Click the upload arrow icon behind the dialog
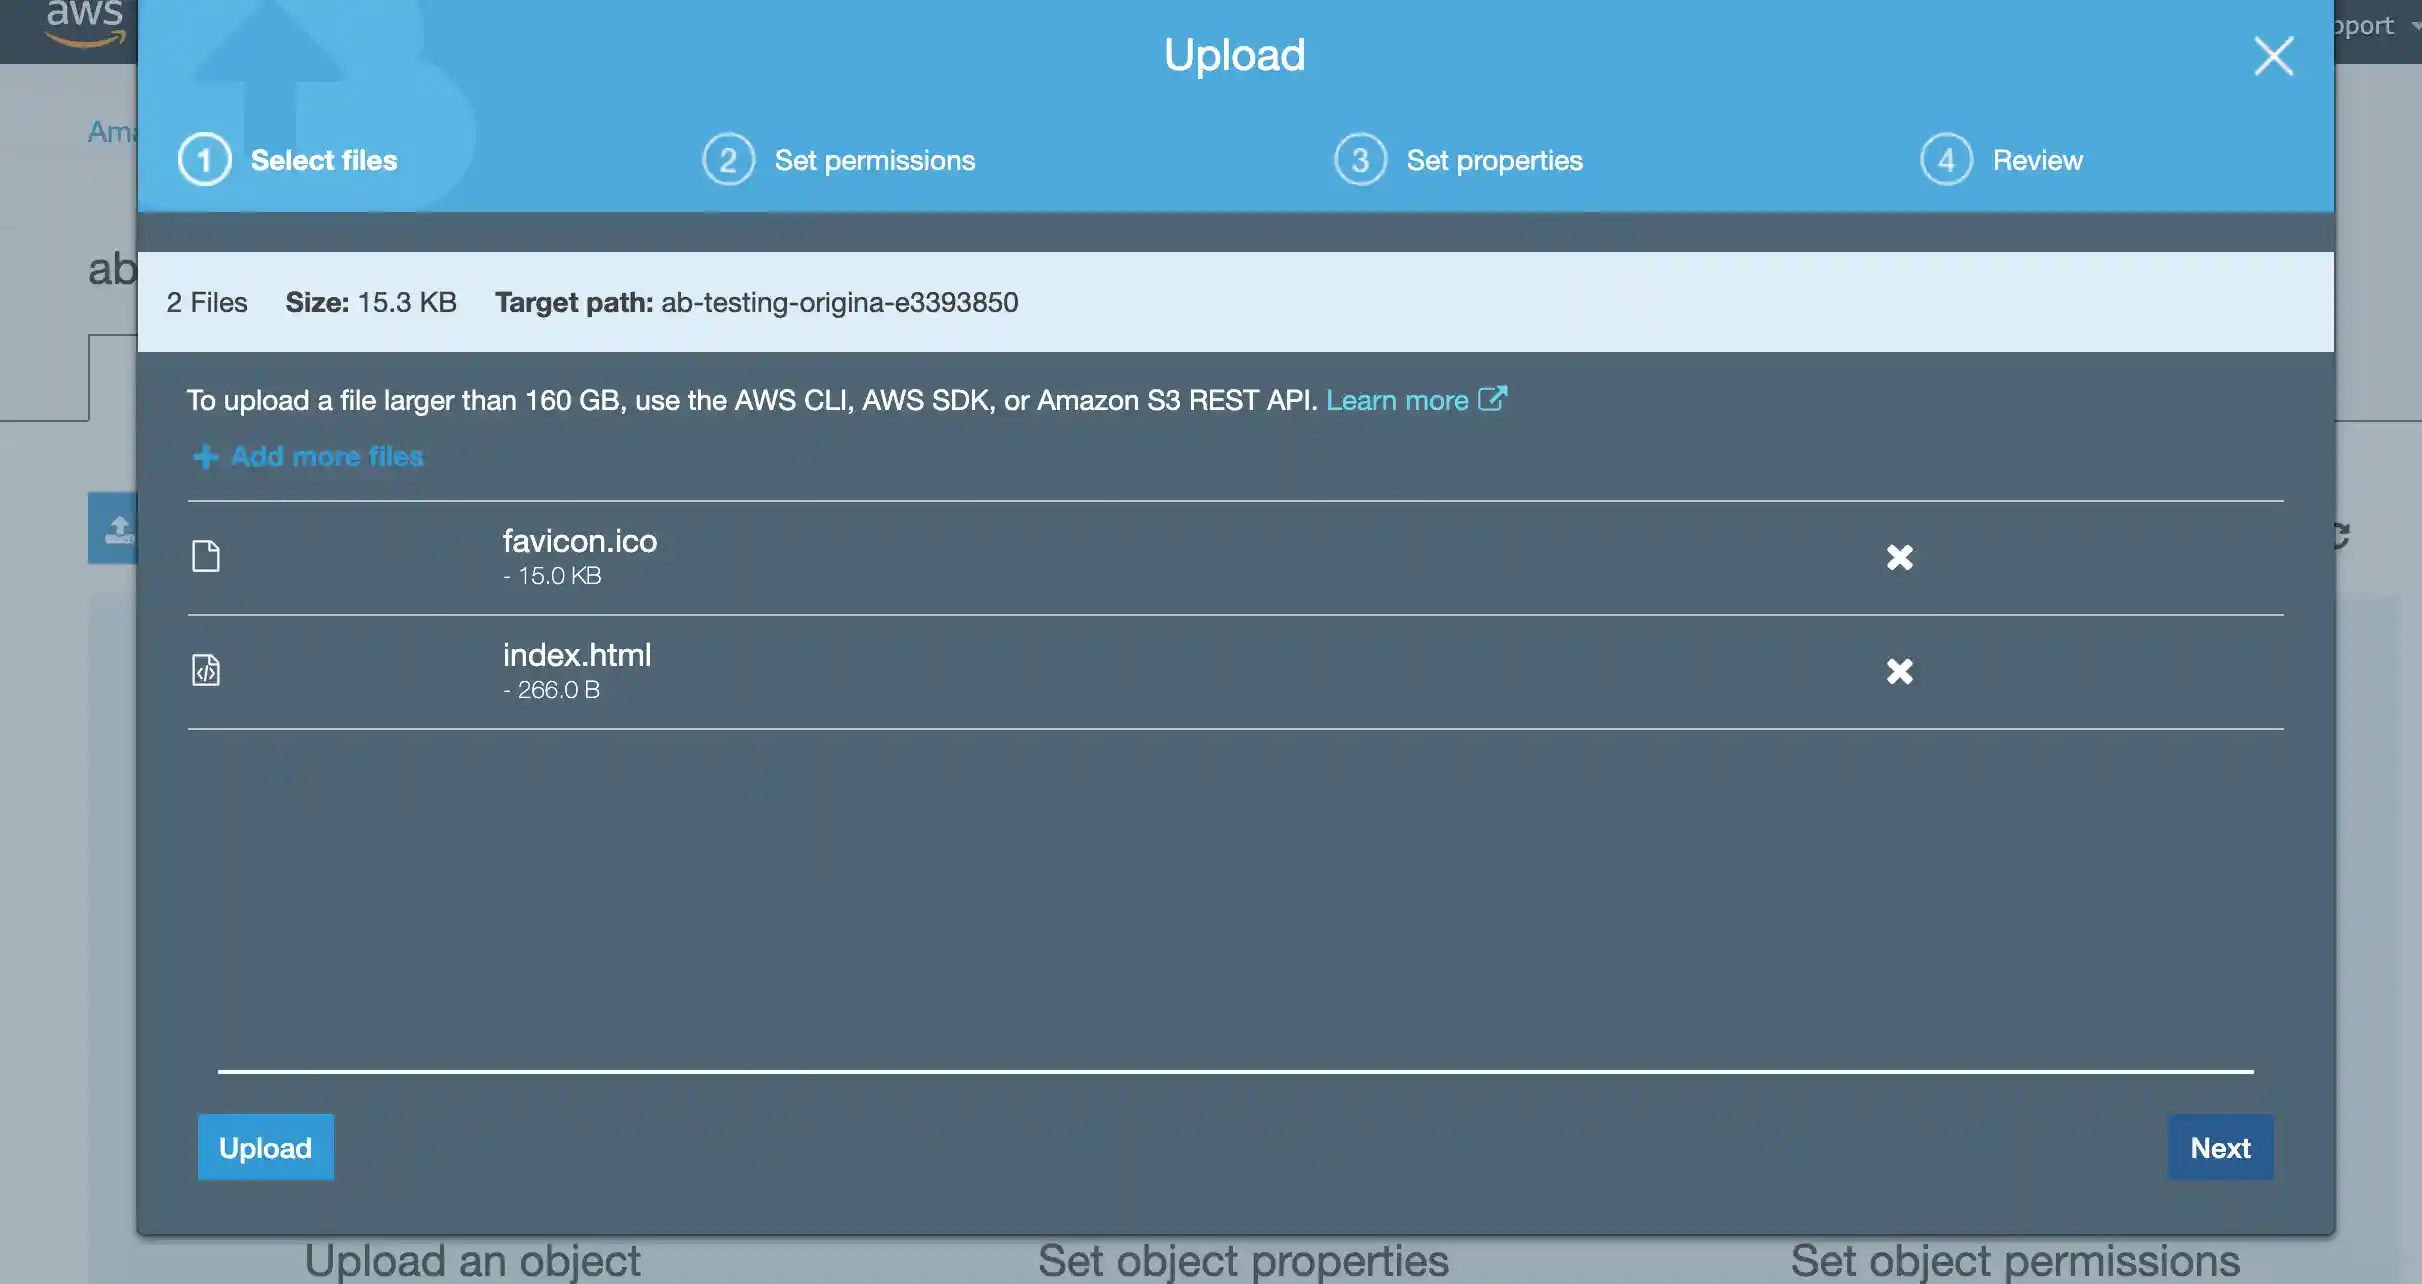This screenshot has width=2422, height=1284. (x=119, y=528)
